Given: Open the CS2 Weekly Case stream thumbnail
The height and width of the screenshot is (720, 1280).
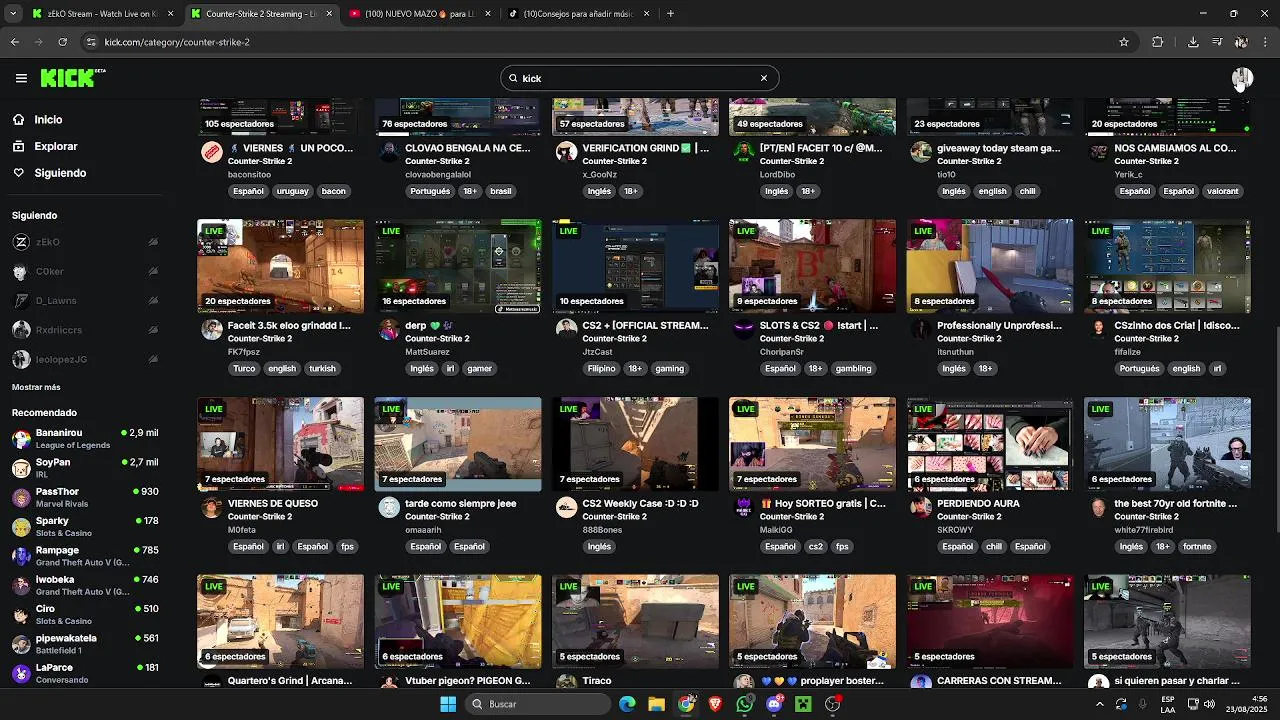Looking at the screenshot, I should tap(635, 444).
